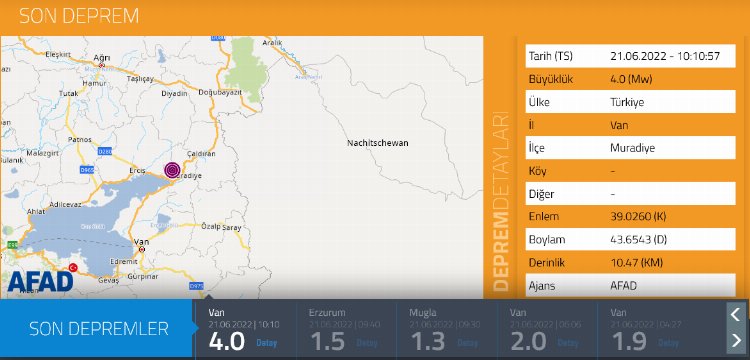Click the Saray label on the map
The height and width of the screenshot is (360, 750).
[x=232, y=228]
